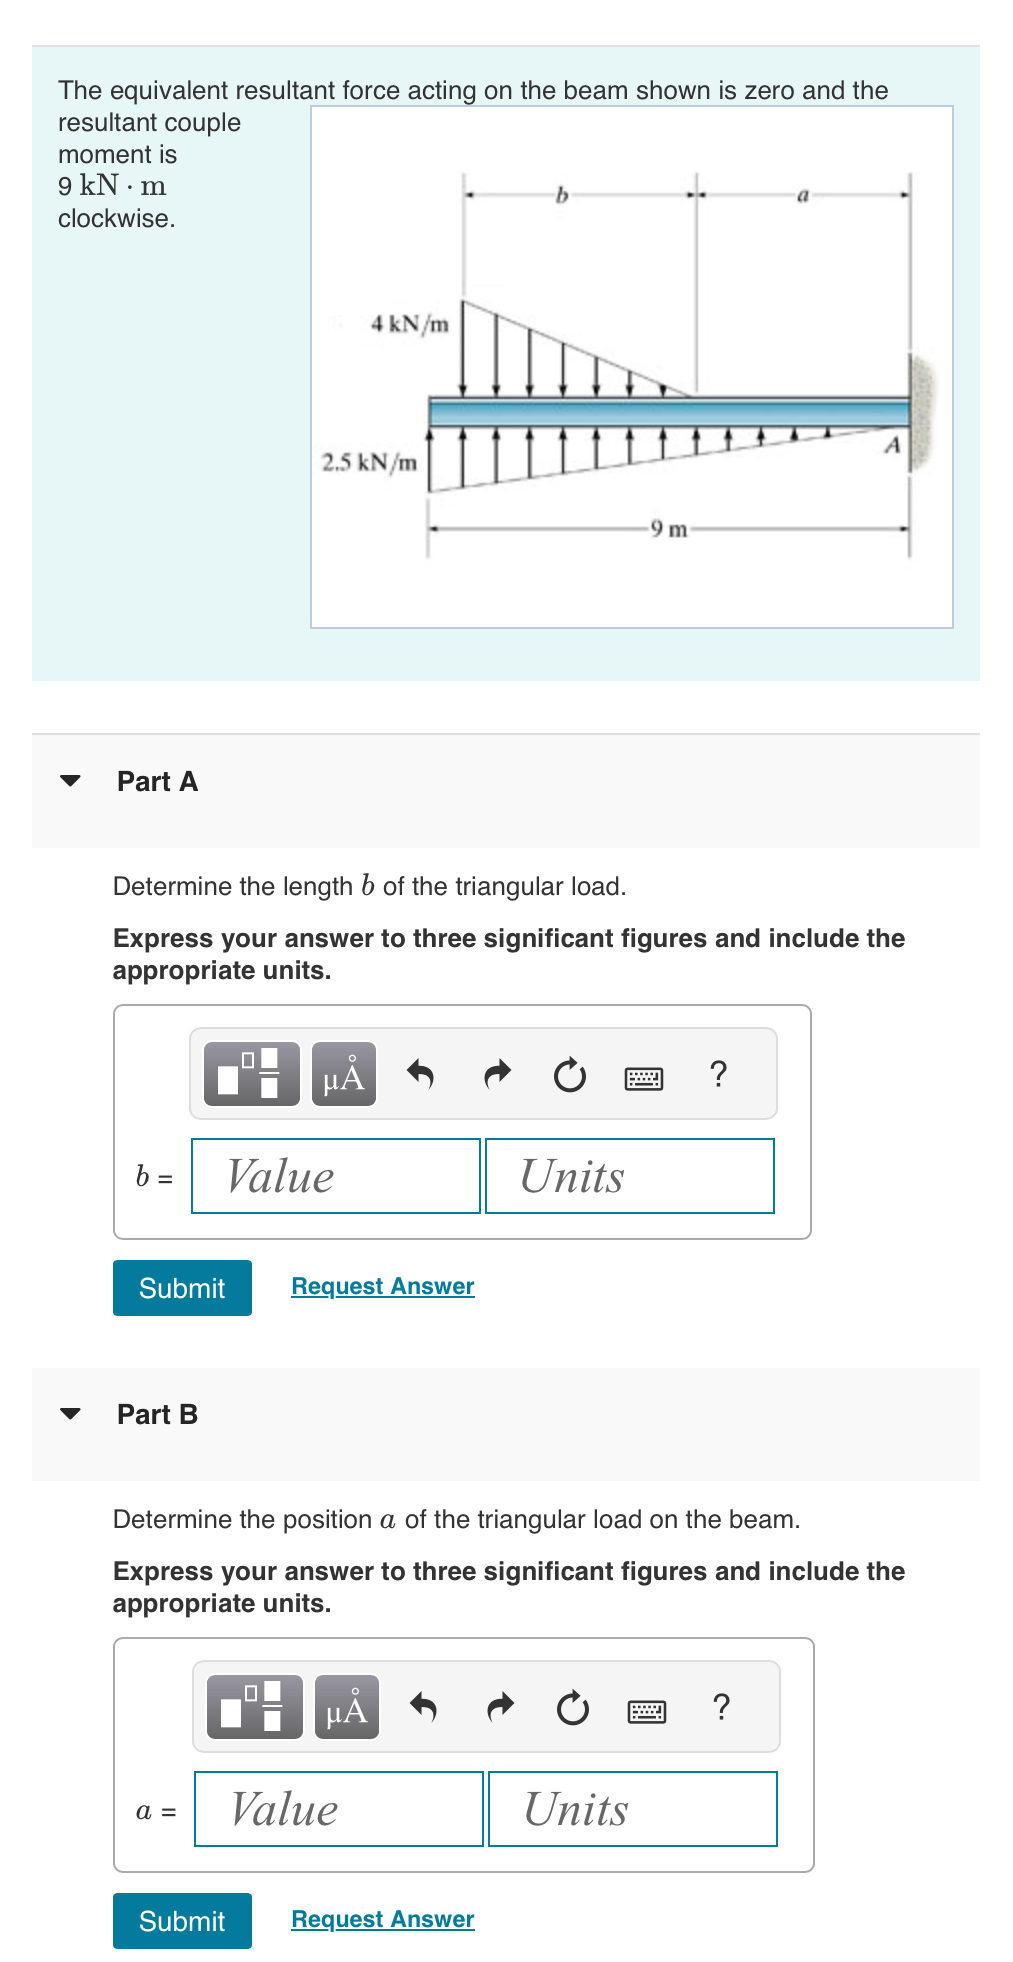Click the Units field for a
This screenshot has height=1962, width=1013.
point(632,1809)
